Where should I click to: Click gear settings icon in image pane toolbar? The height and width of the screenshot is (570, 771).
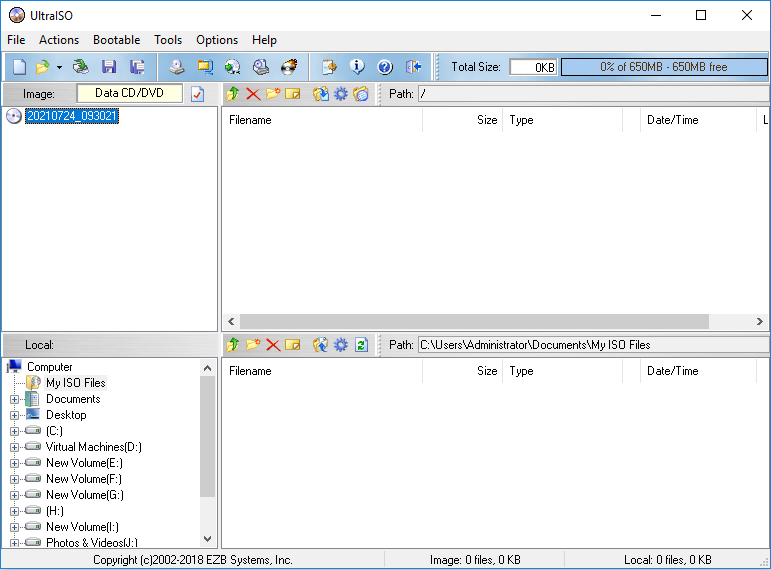(341, 93)
